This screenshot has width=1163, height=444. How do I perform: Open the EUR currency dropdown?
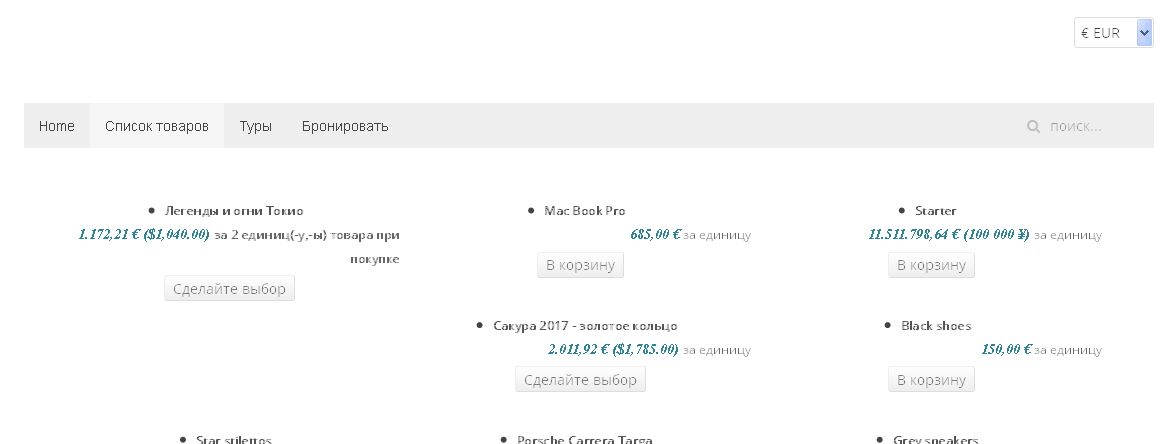point(1113,33)
